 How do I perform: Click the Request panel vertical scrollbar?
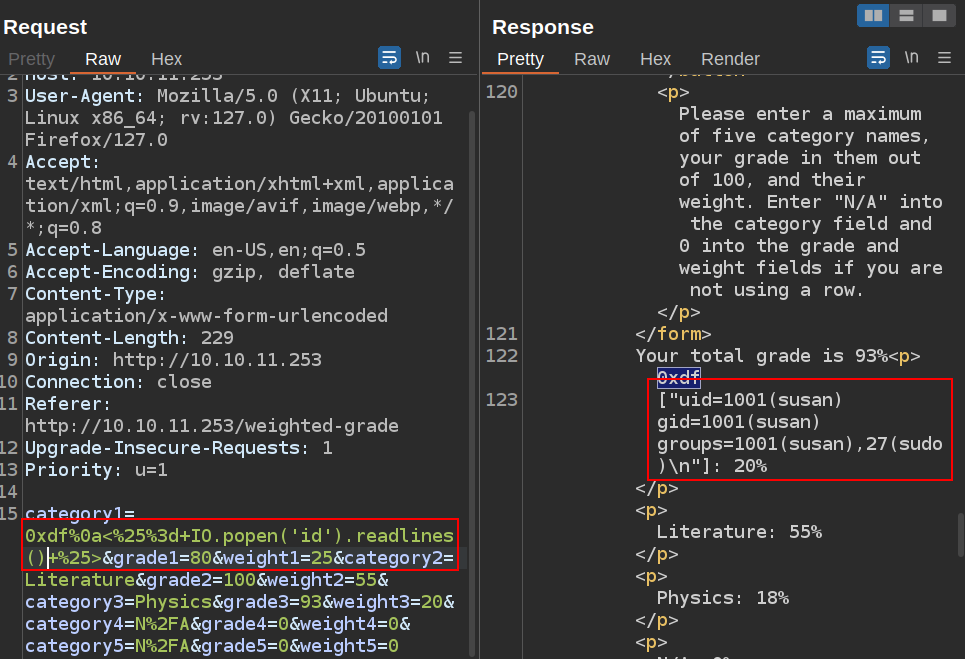pos(472,300)
